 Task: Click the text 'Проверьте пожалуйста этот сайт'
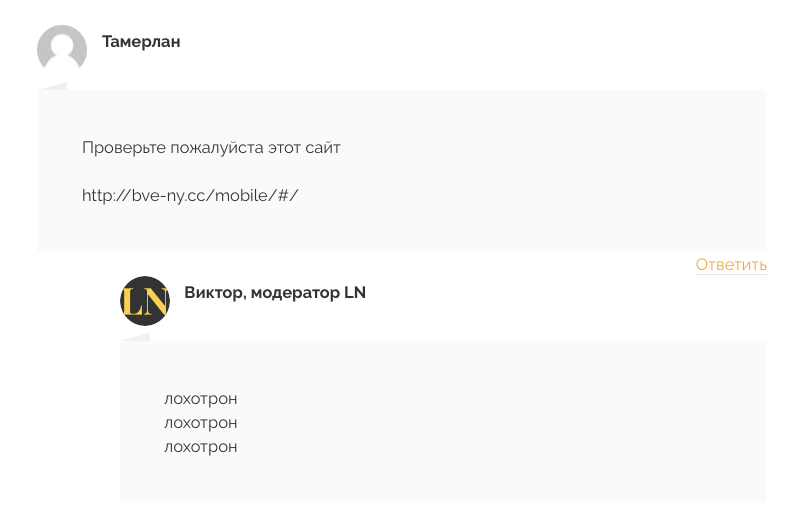click(x=211, y=148)
